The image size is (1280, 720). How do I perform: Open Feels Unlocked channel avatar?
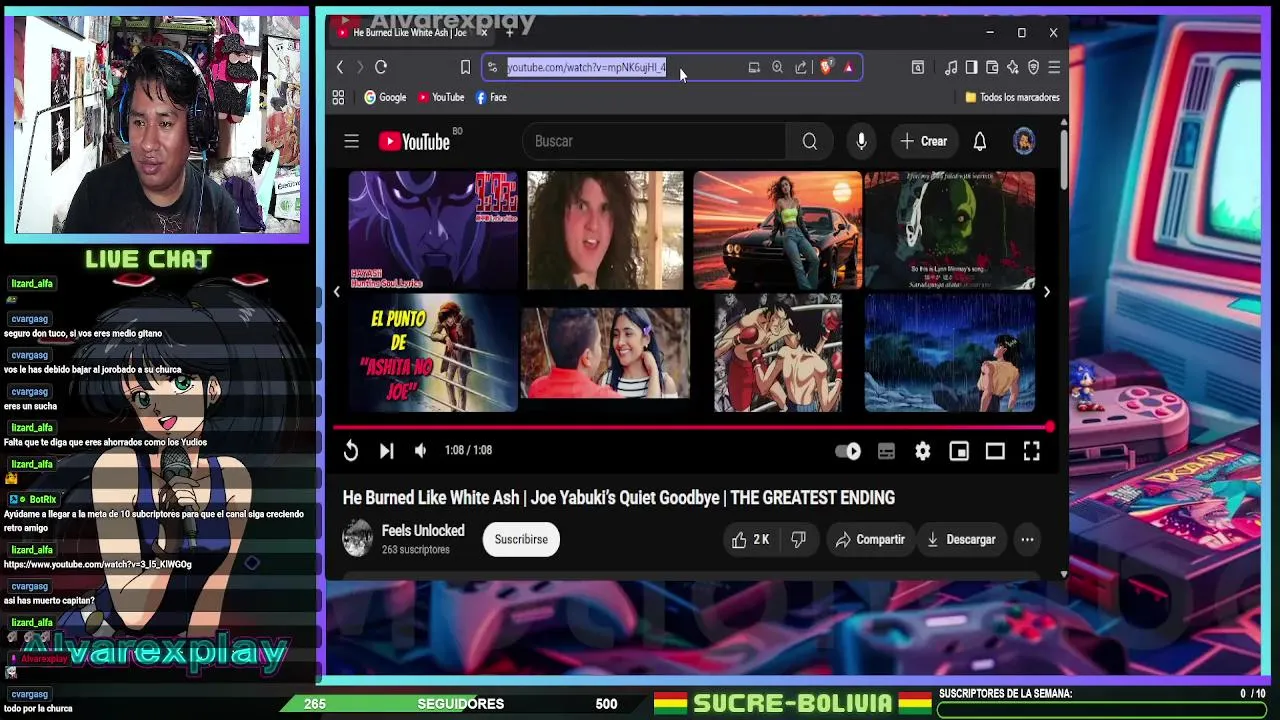click(357, 539)
